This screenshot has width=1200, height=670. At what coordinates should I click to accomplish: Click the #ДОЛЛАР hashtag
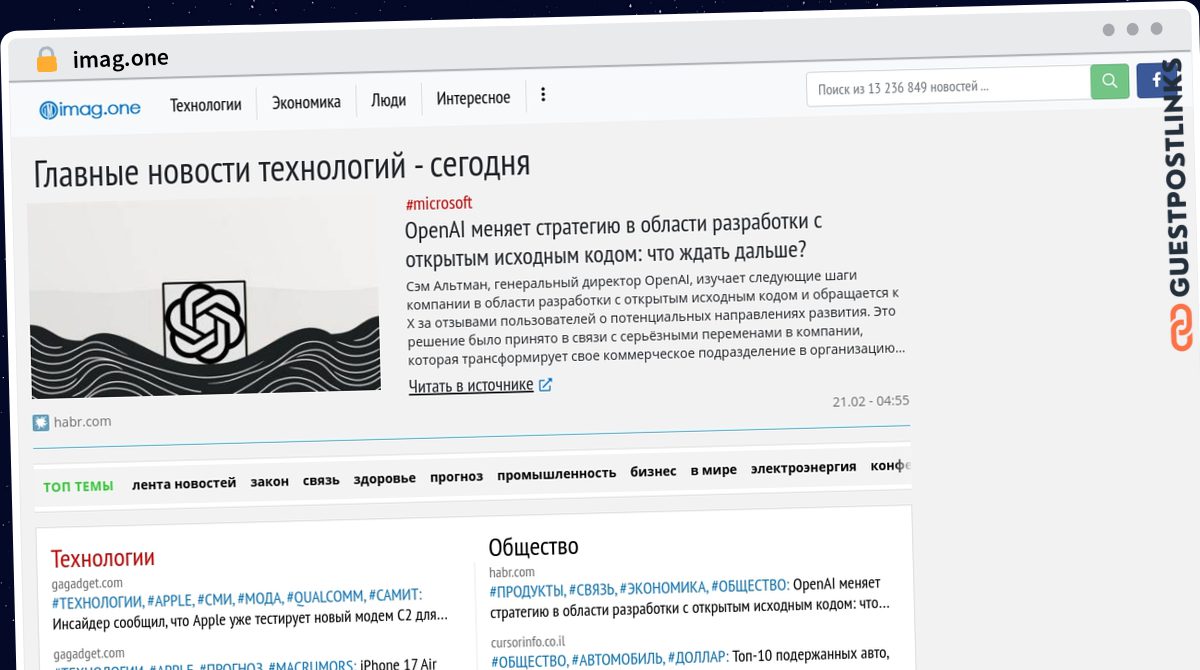[699, 655]
